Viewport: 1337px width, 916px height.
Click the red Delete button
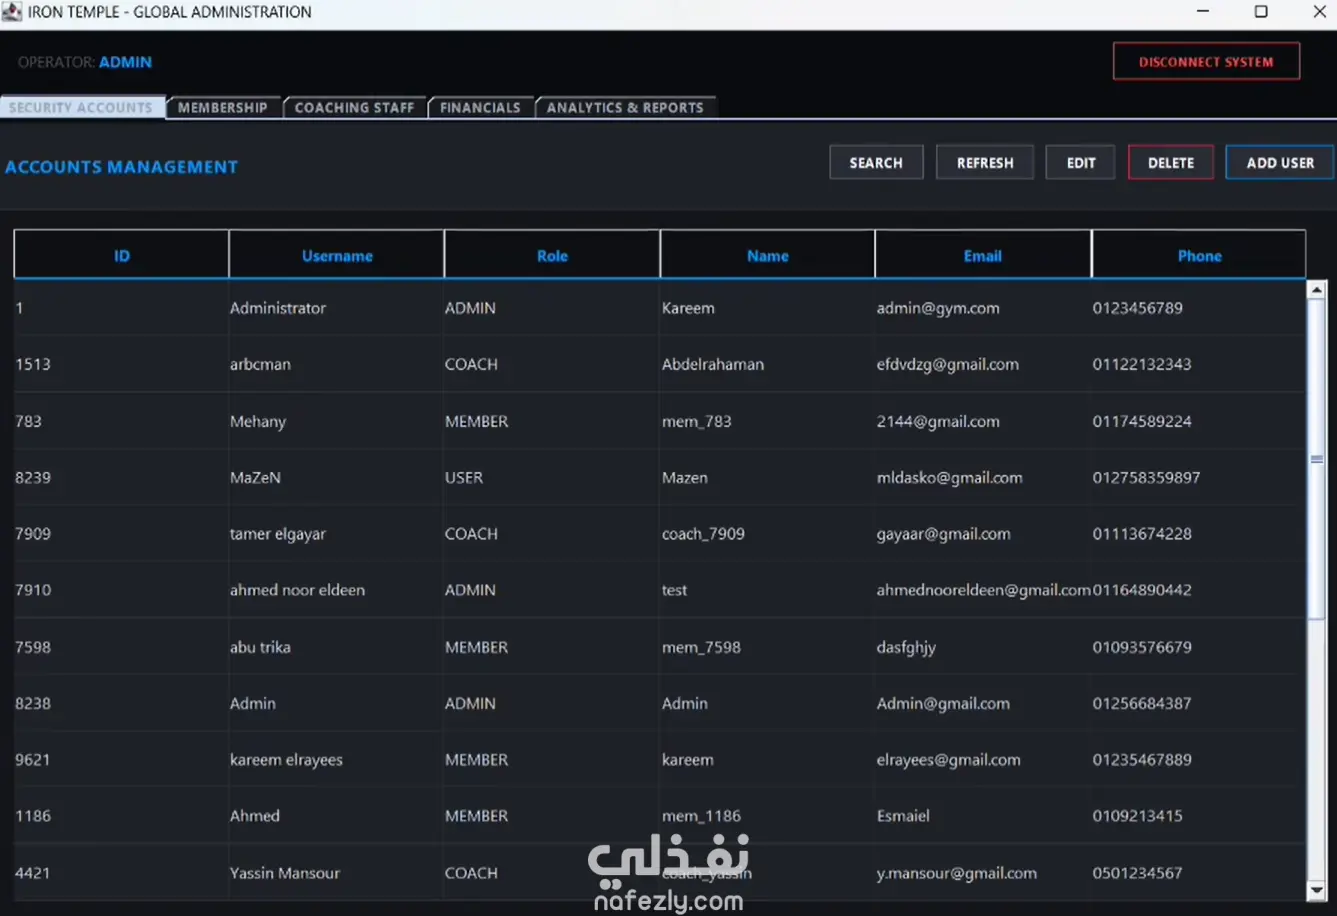coord(1171,162)
